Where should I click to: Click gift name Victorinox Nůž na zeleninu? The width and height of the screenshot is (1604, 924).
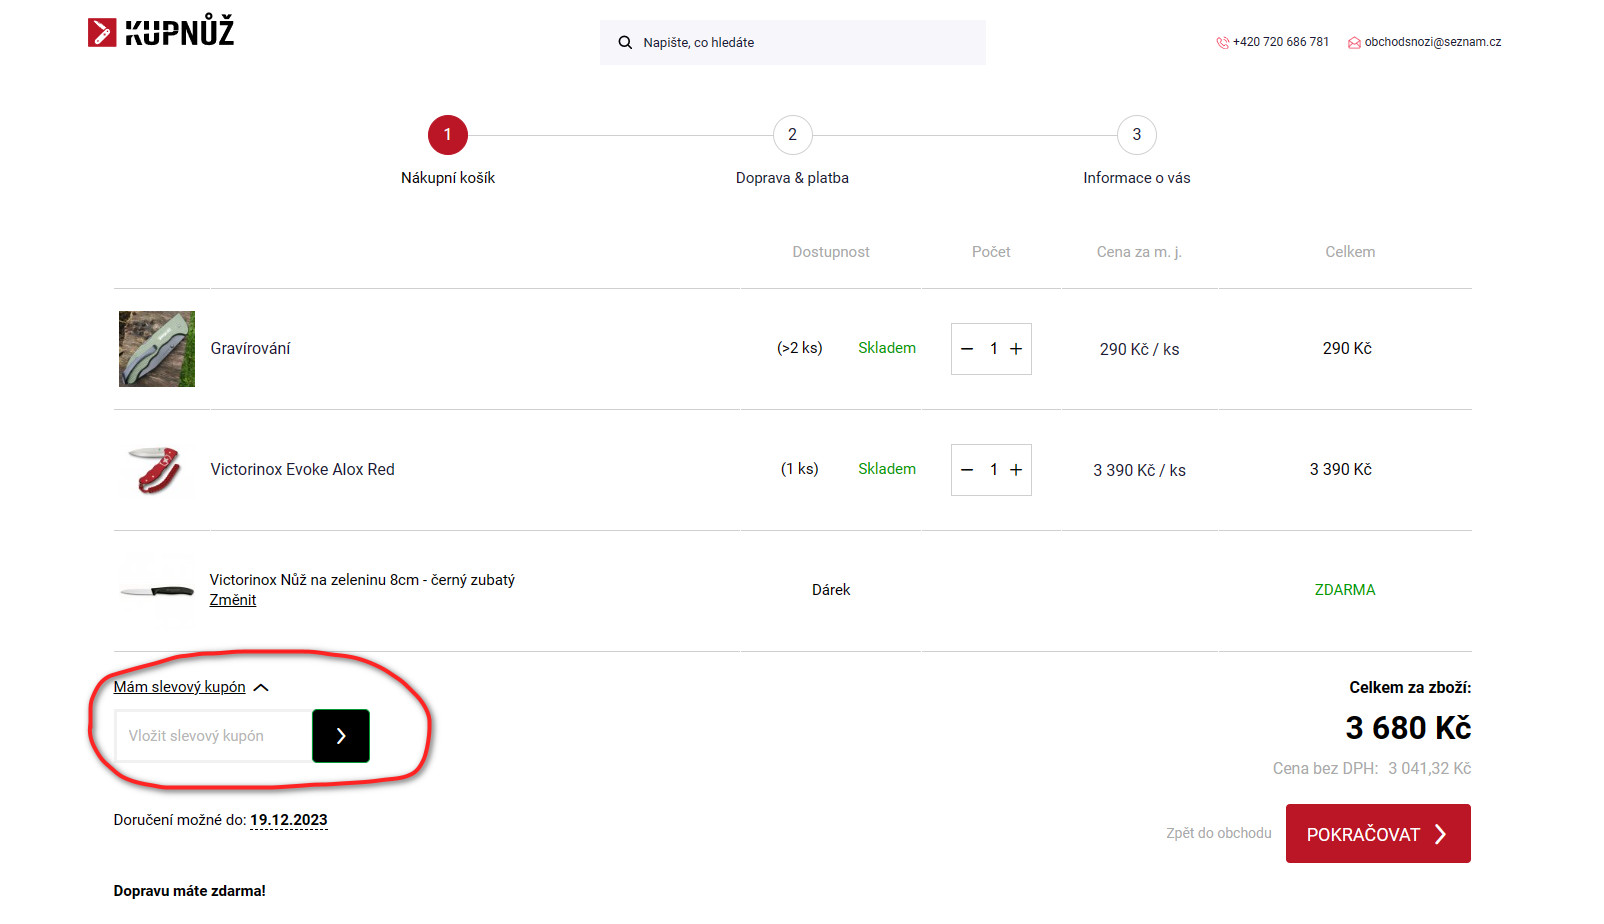(362, 580)
